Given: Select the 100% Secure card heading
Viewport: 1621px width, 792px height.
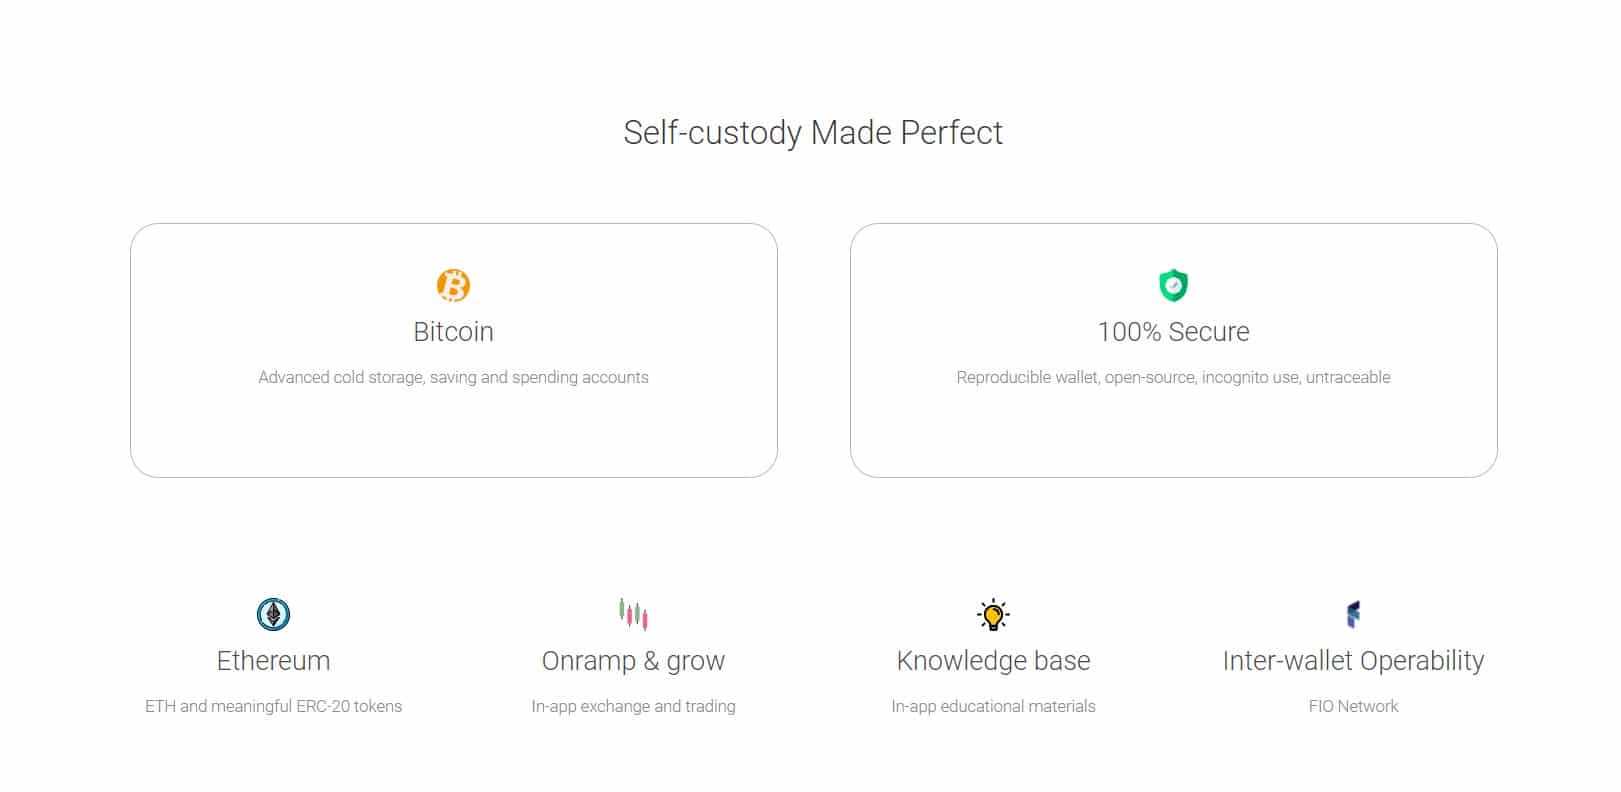Looking at the screenshot, I should point(1173,332).
